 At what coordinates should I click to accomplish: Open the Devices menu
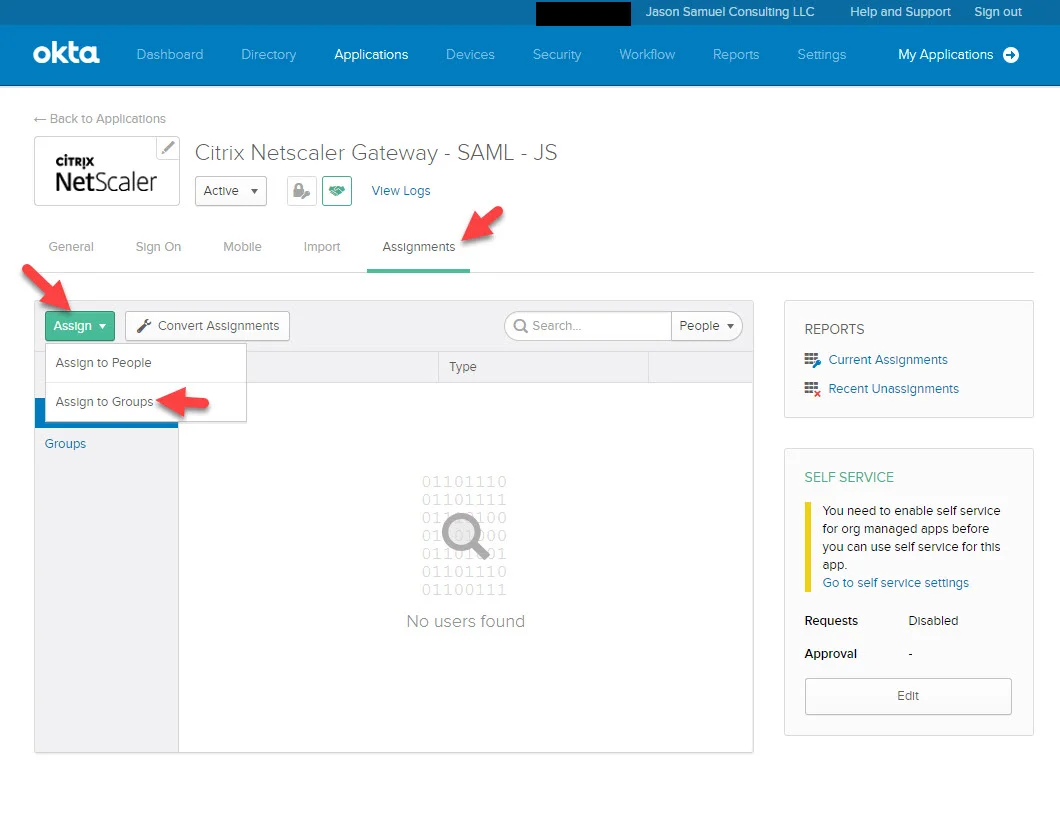click(470, 55)
